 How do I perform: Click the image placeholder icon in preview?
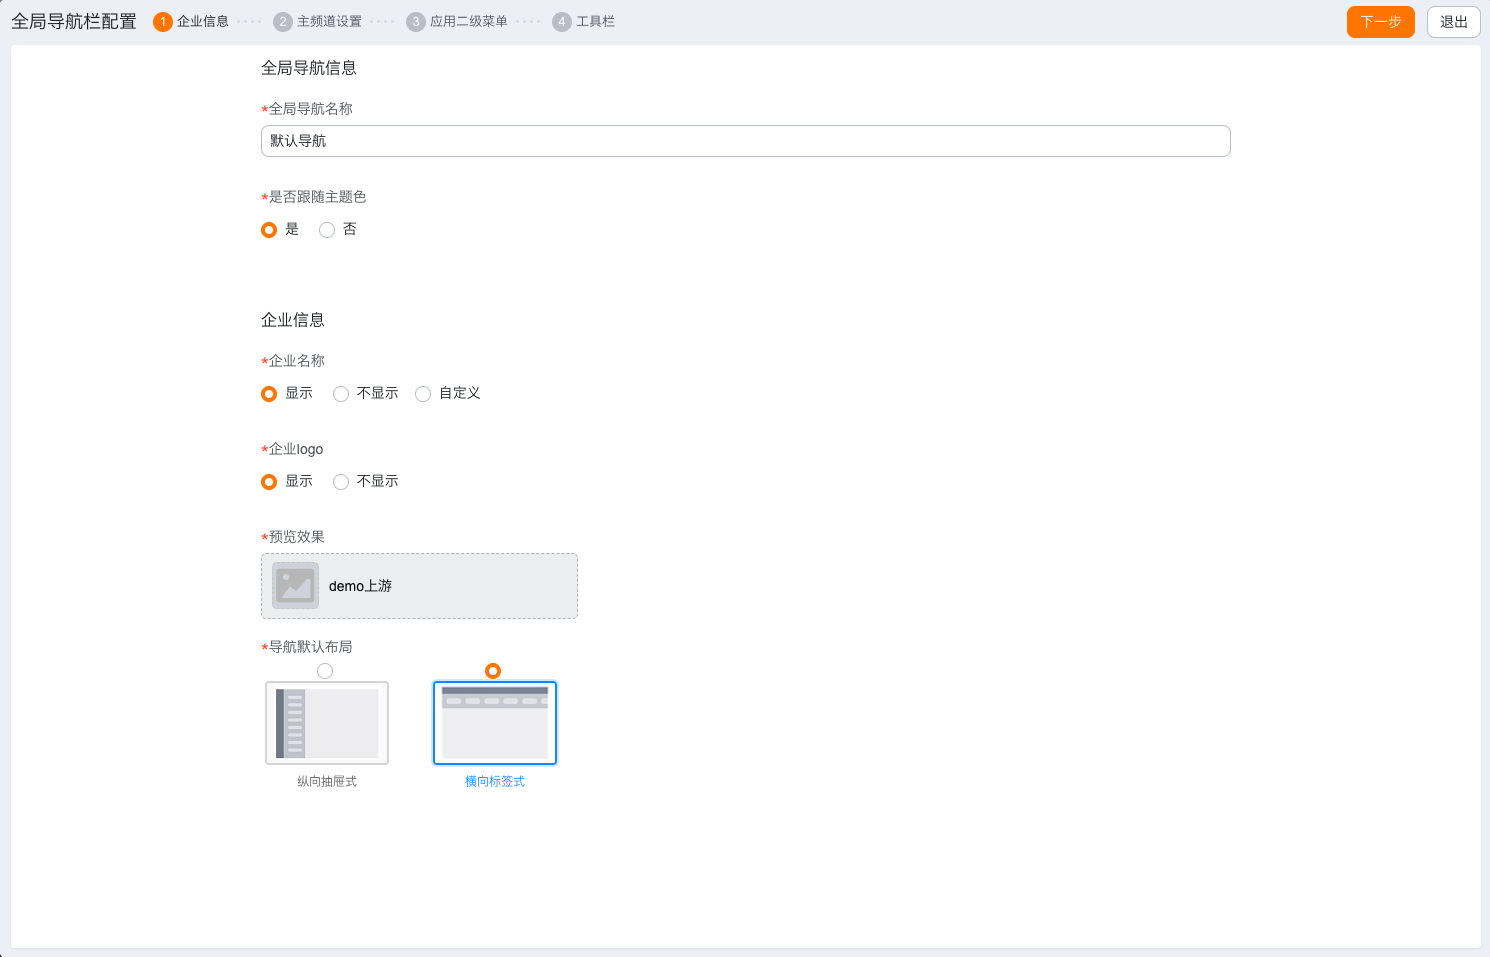(x=295, y=586)
